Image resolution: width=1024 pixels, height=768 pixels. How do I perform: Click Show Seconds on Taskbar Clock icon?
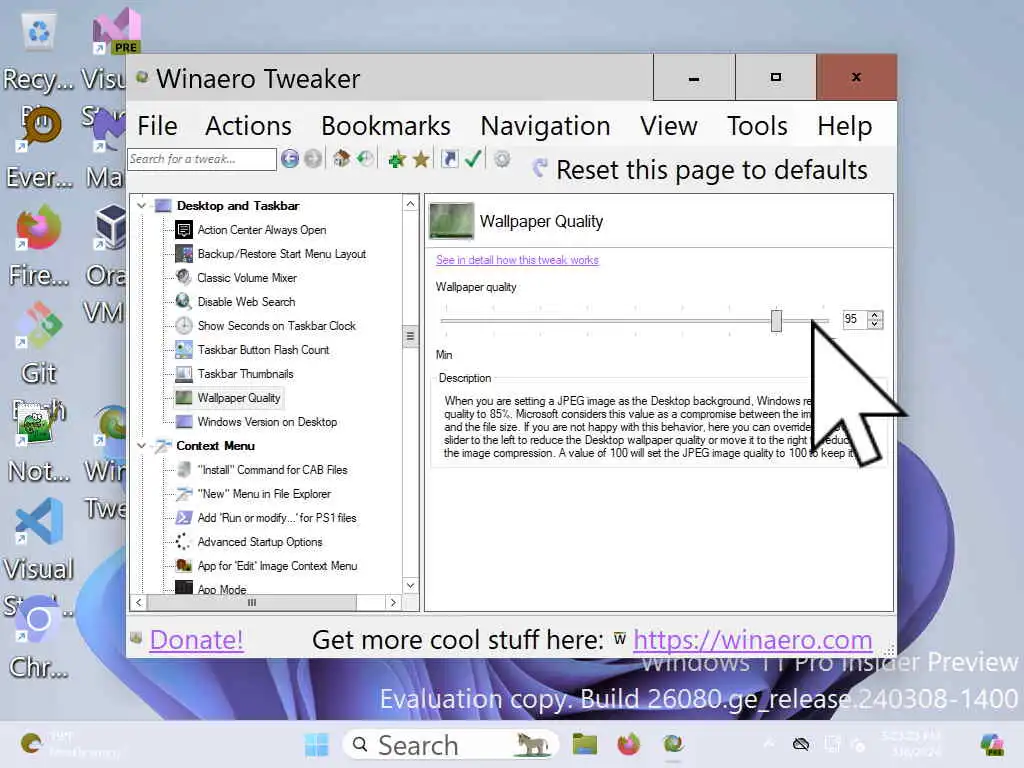pos(184,326)
